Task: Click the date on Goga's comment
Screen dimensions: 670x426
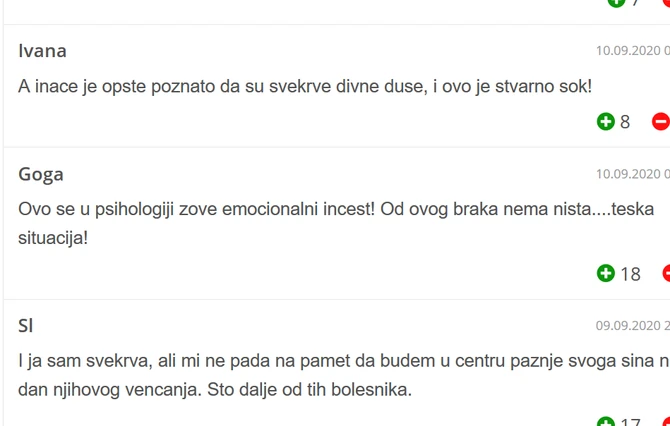Action: [632, 174]
